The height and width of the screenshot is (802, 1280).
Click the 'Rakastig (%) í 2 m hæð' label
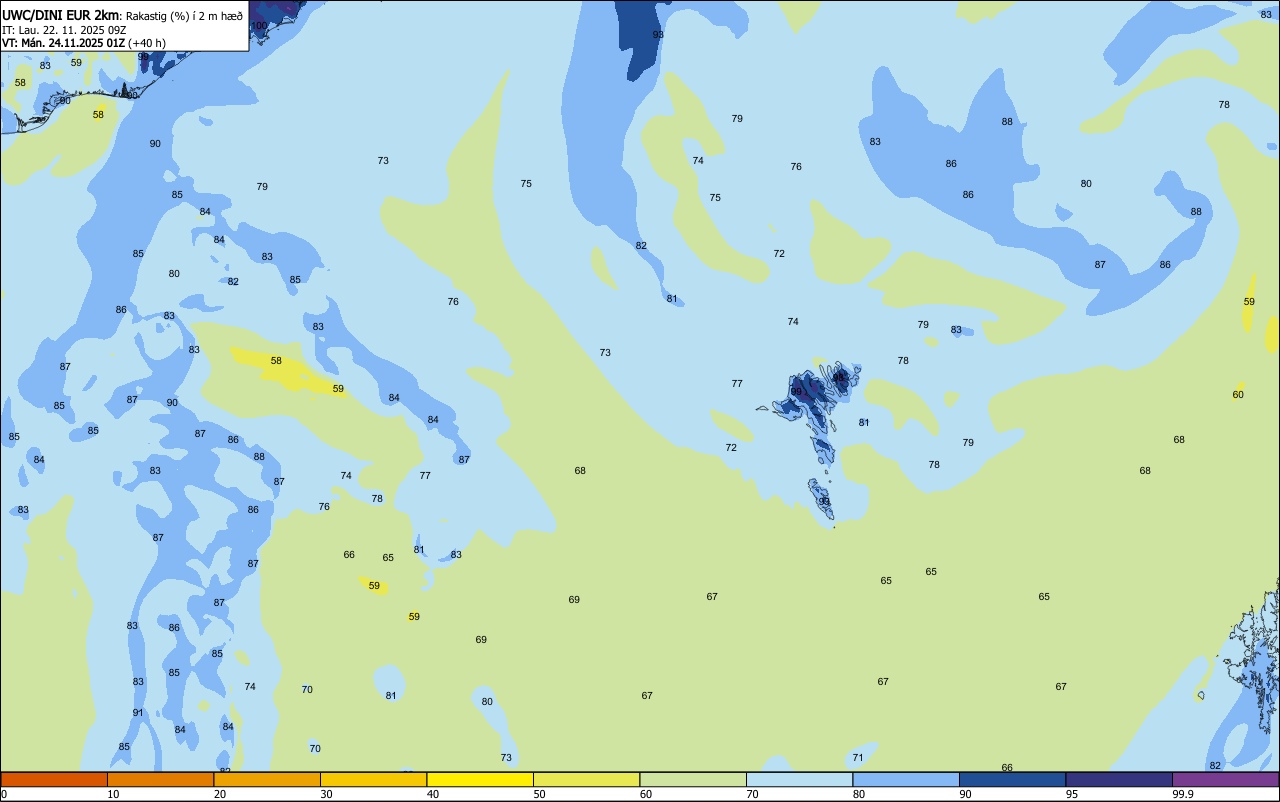[184, 15]
